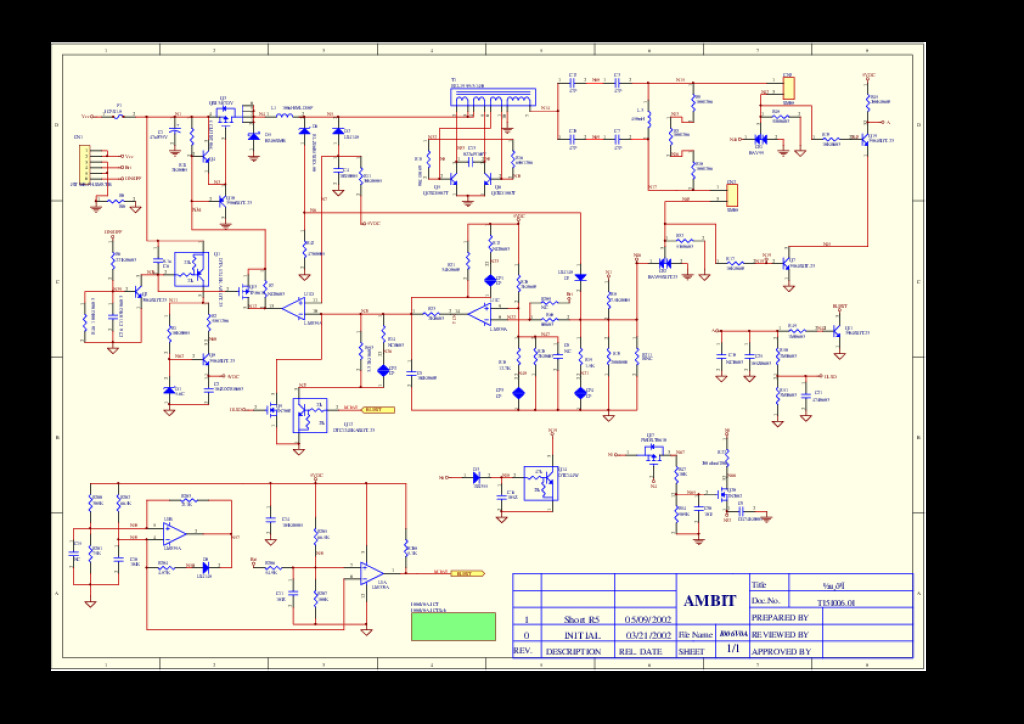Select the T1 transformer symbol

493,98
